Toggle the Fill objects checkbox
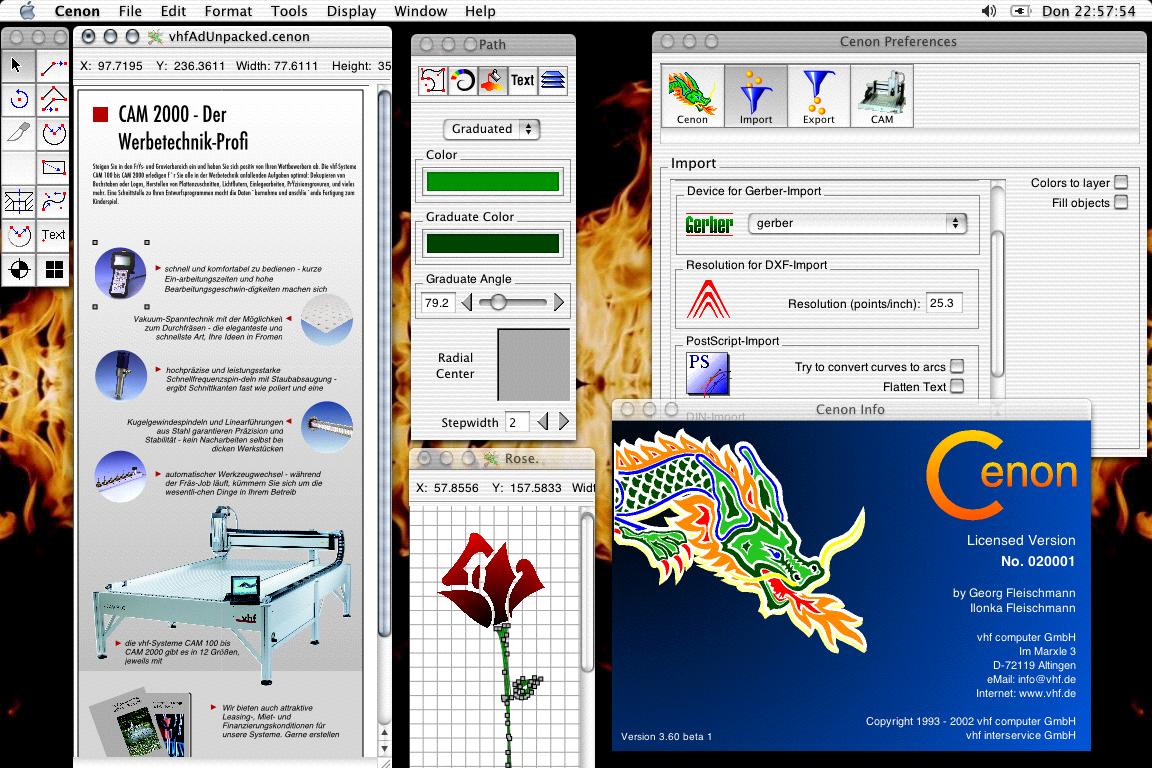This screenshot has height=768, width=1152. [x=1121, y=202]
